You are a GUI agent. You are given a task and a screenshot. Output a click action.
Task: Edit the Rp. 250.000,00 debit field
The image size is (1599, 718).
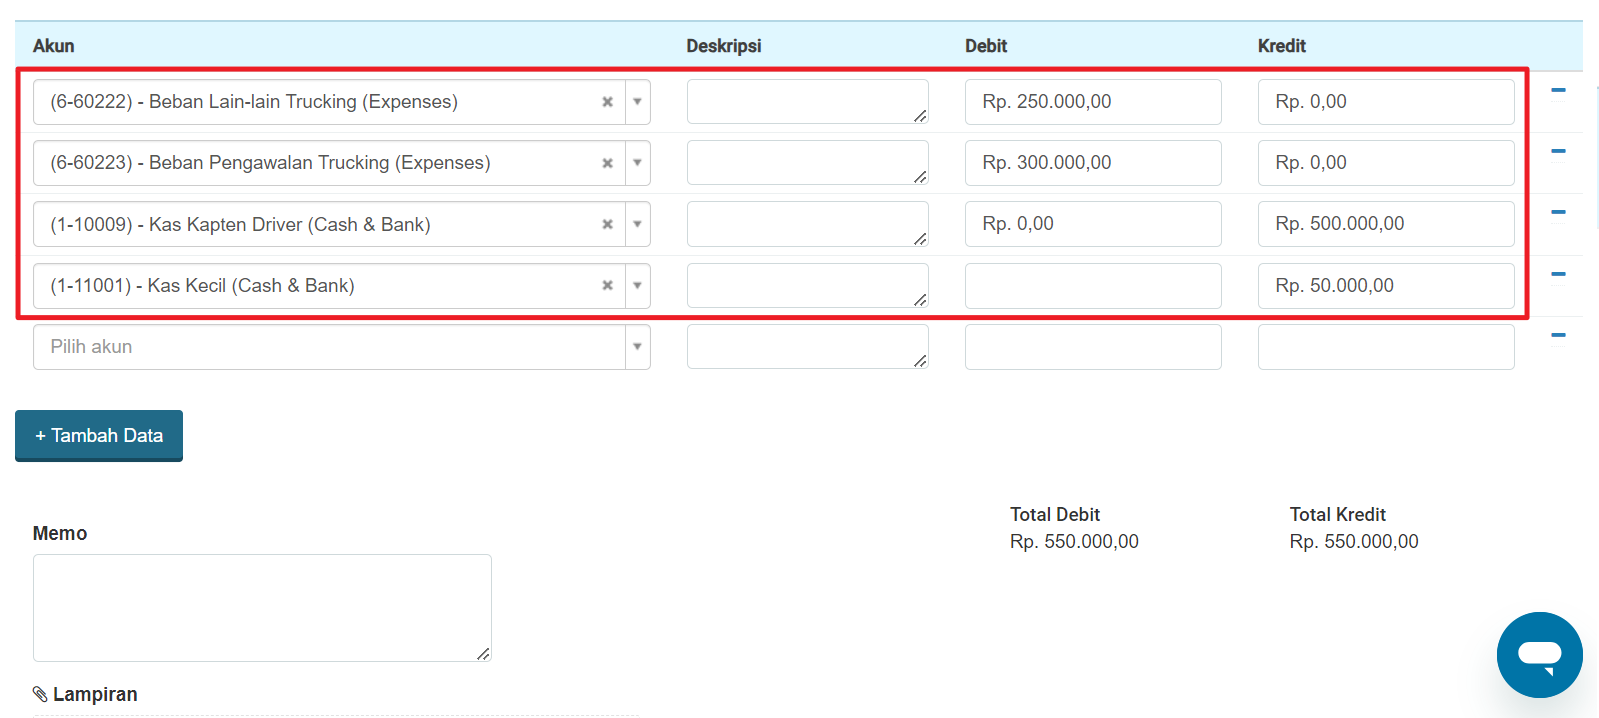click(1092, 102)
